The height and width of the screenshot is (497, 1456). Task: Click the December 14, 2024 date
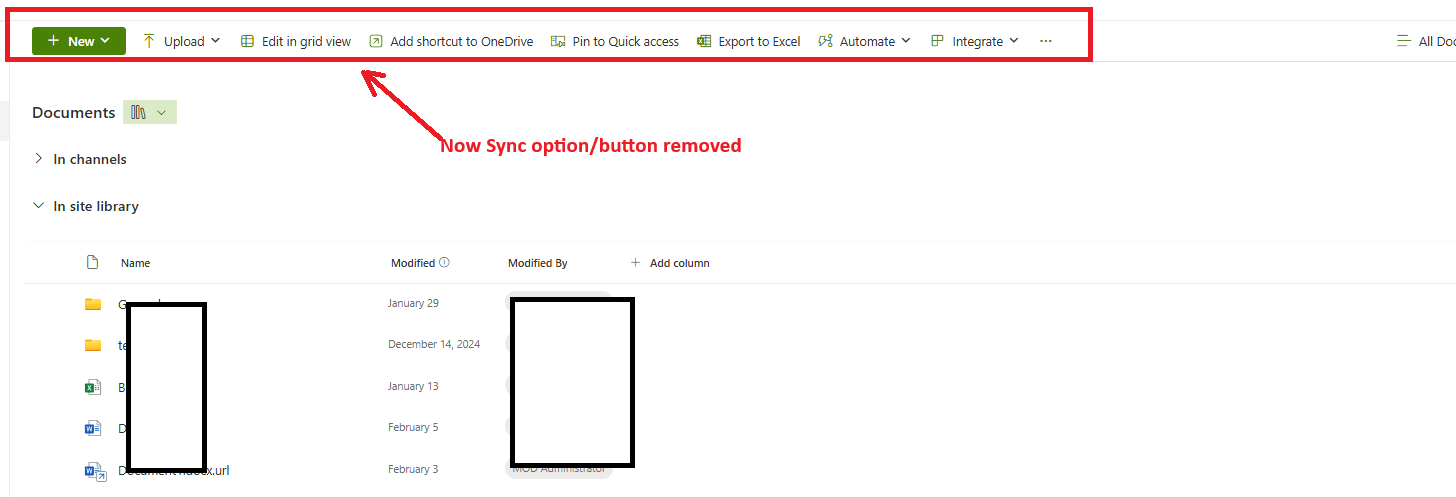[434, 344]
